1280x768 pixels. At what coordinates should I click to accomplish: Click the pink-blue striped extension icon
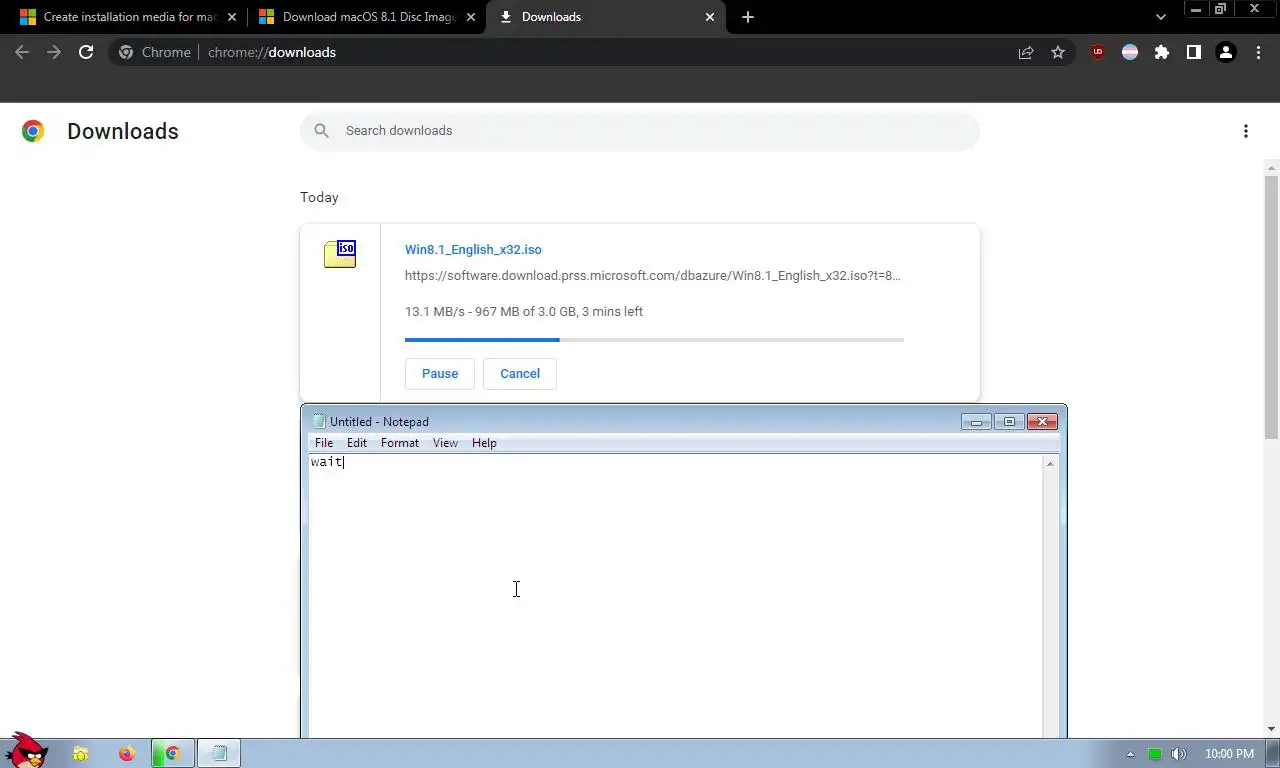coord(1130,52)
